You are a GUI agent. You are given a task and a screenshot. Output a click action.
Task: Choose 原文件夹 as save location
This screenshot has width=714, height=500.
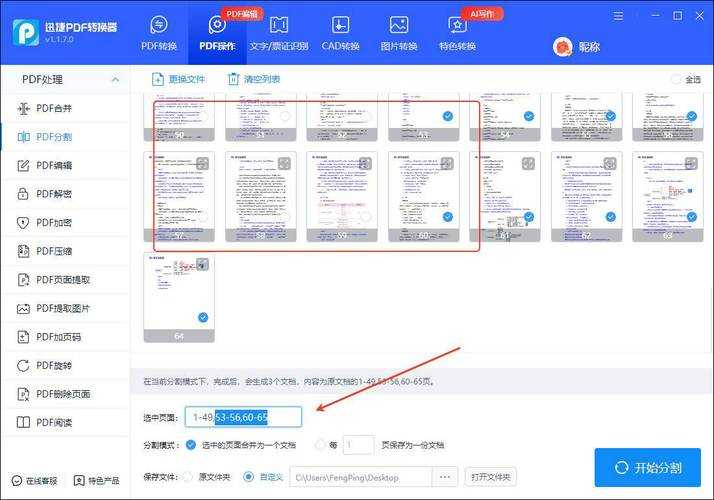(x=188, y=477)
